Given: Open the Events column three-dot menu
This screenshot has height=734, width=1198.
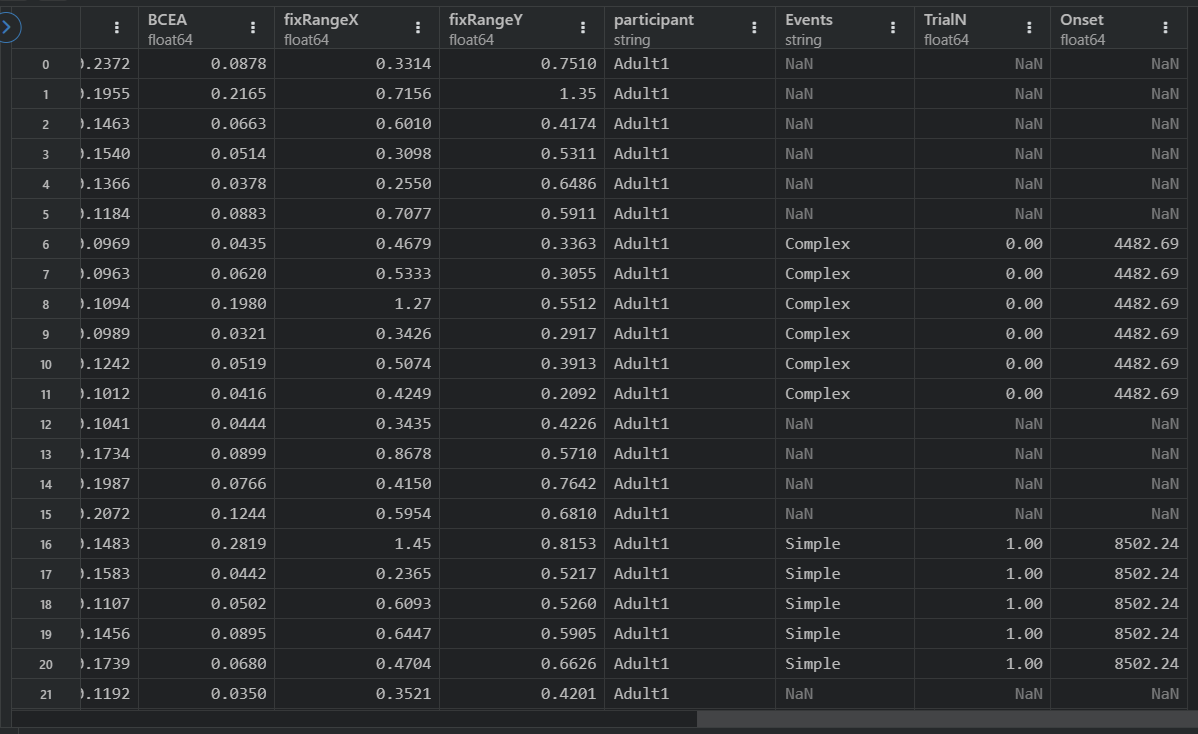Looking at the screenshot, I should [893, 29].
